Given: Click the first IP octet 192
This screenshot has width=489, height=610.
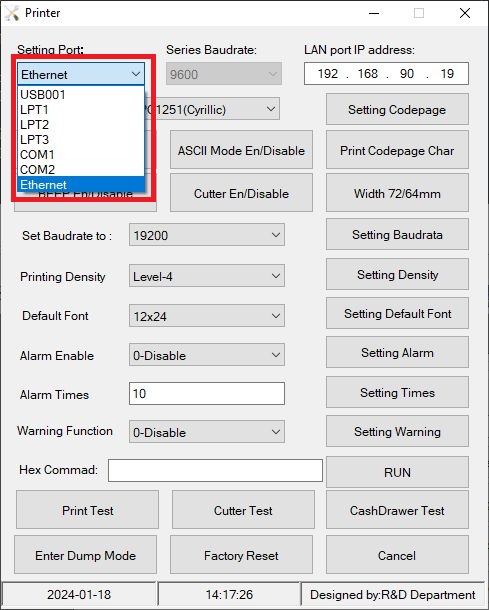Looking at the screenshot, I should coord(328,74).
